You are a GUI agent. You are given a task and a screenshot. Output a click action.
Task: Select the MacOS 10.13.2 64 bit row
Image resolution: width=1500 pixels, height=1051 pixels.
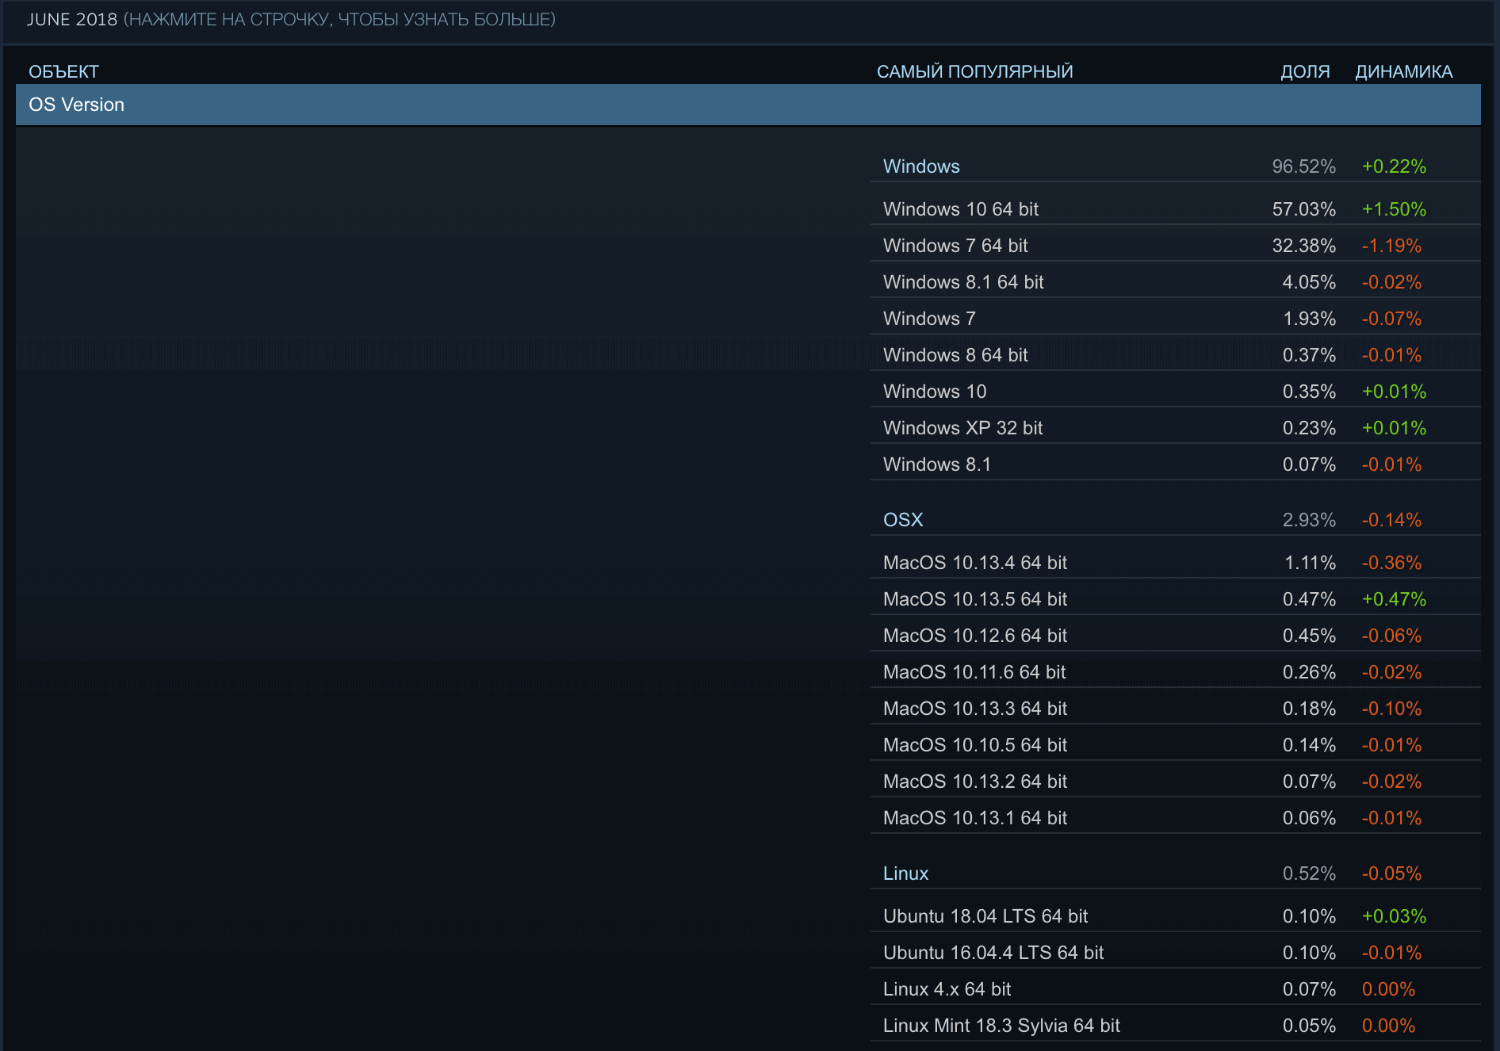point(1175,782)
